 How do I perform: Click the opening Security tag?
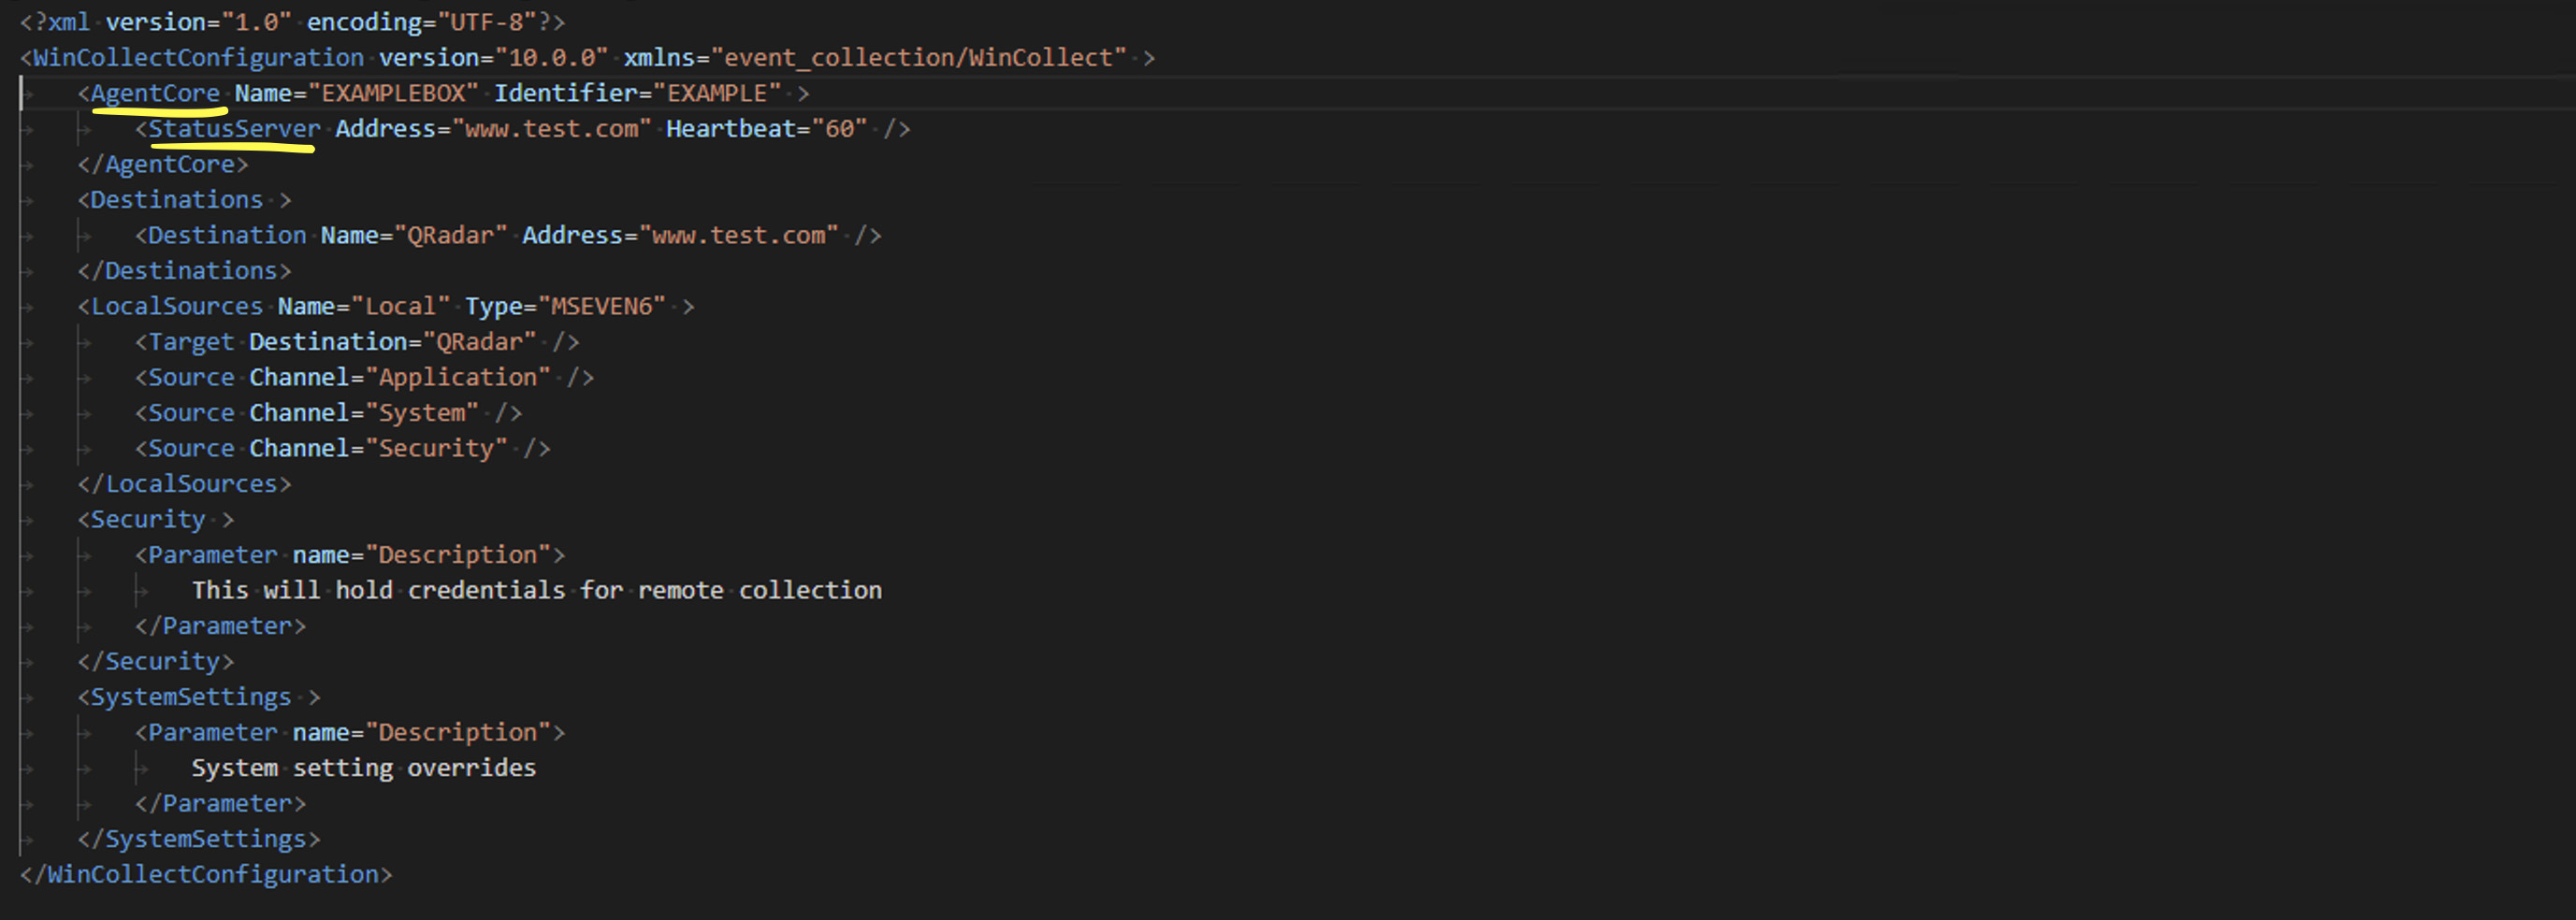[147, 519]
